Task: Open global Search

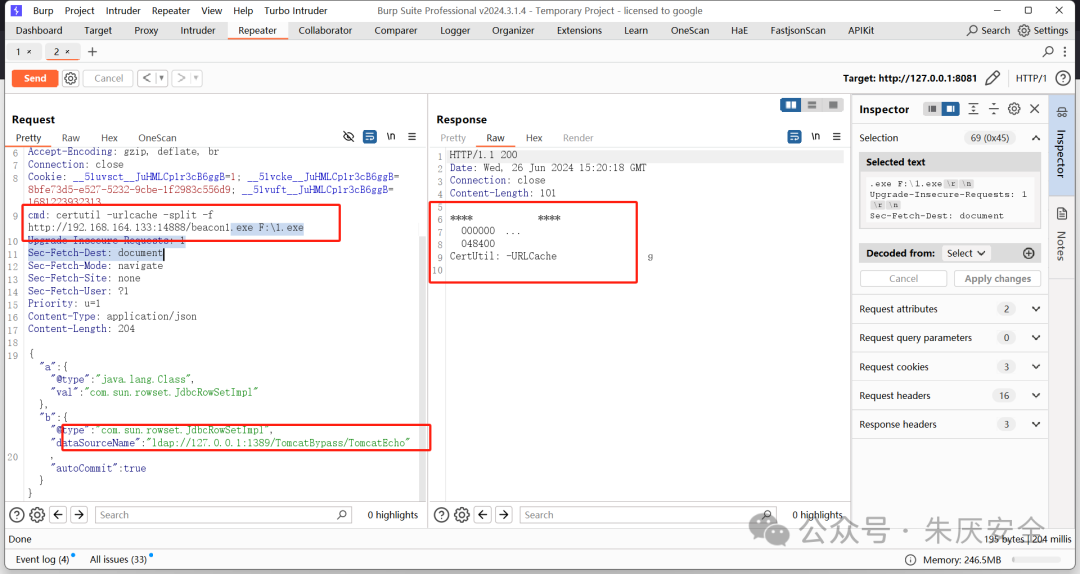Action: [x=988, y=30]
